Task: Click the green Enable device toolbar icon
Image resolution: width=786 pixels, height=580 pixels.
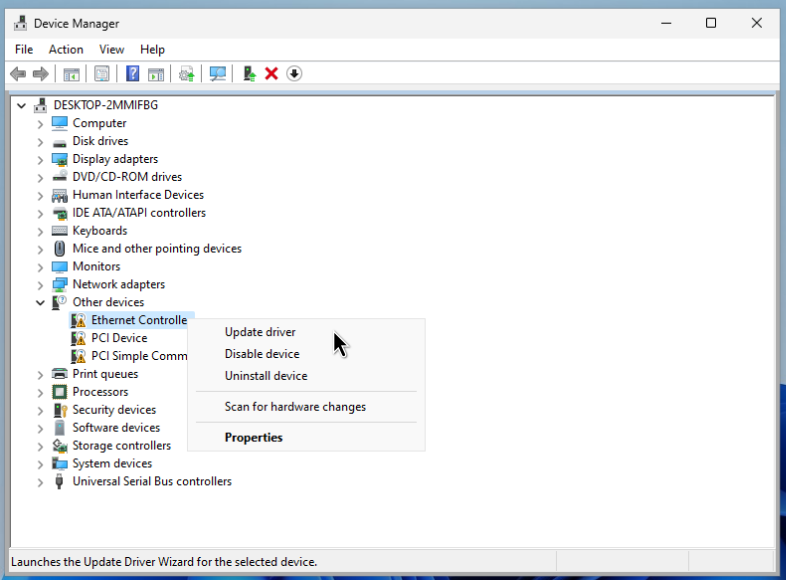Action: click(x=249, y=74)
